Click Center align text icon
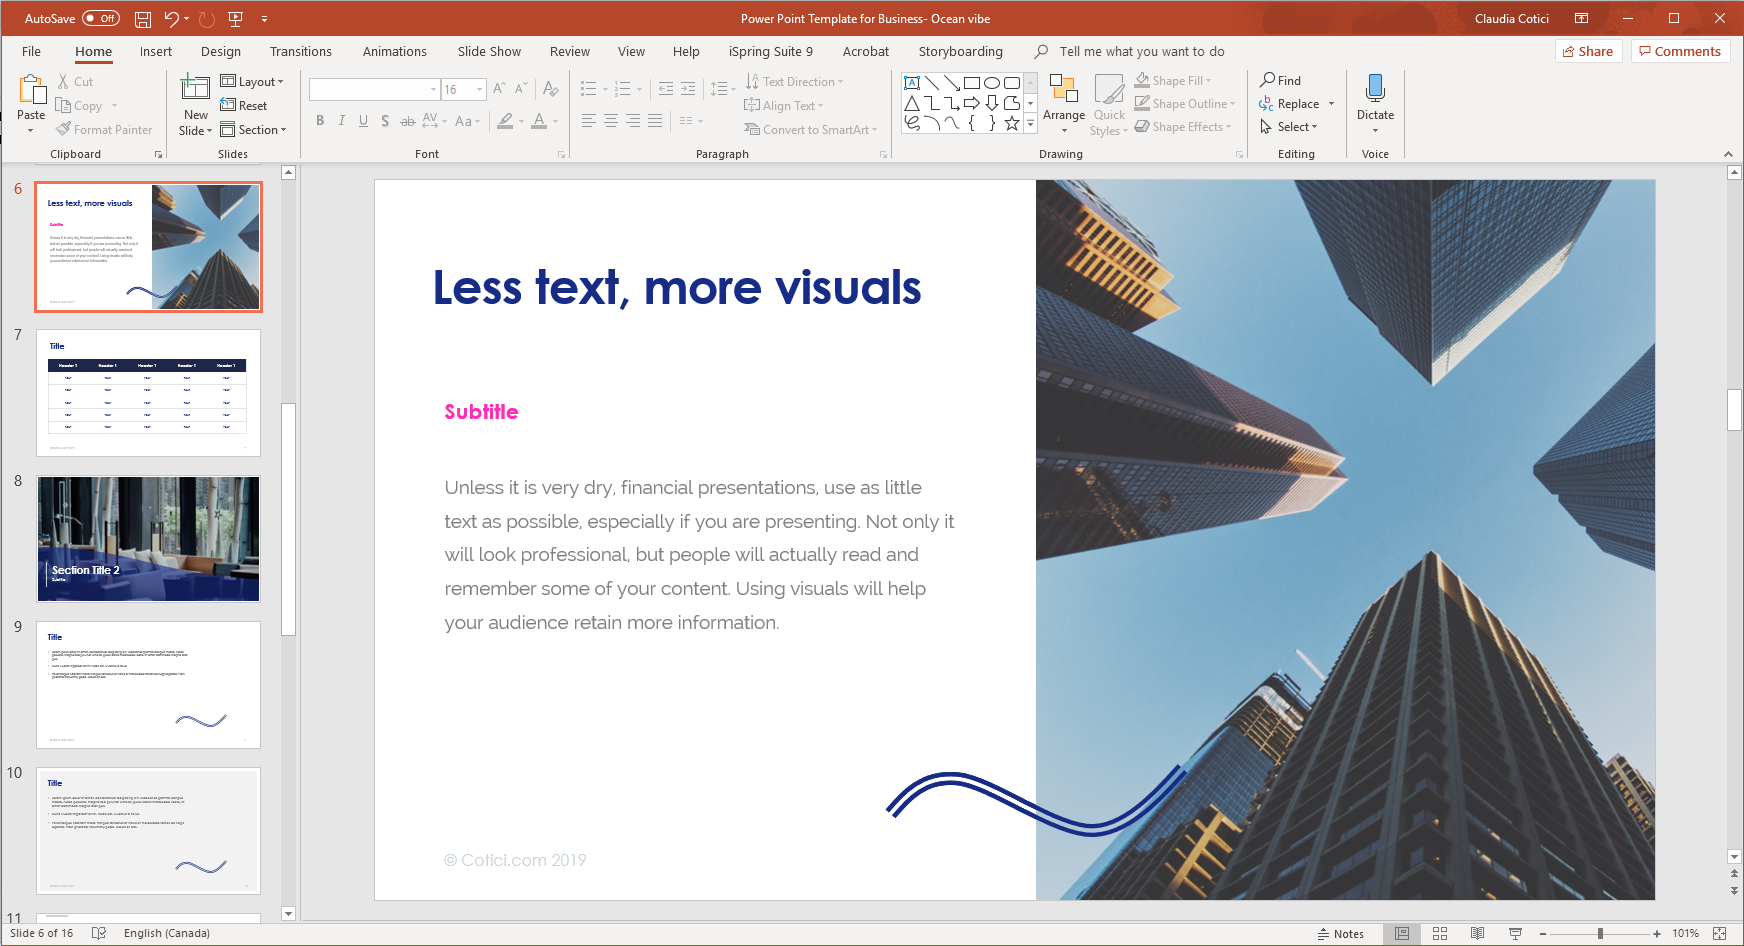The width and height of the screenshot is (1744, 946). click(611, 121)
